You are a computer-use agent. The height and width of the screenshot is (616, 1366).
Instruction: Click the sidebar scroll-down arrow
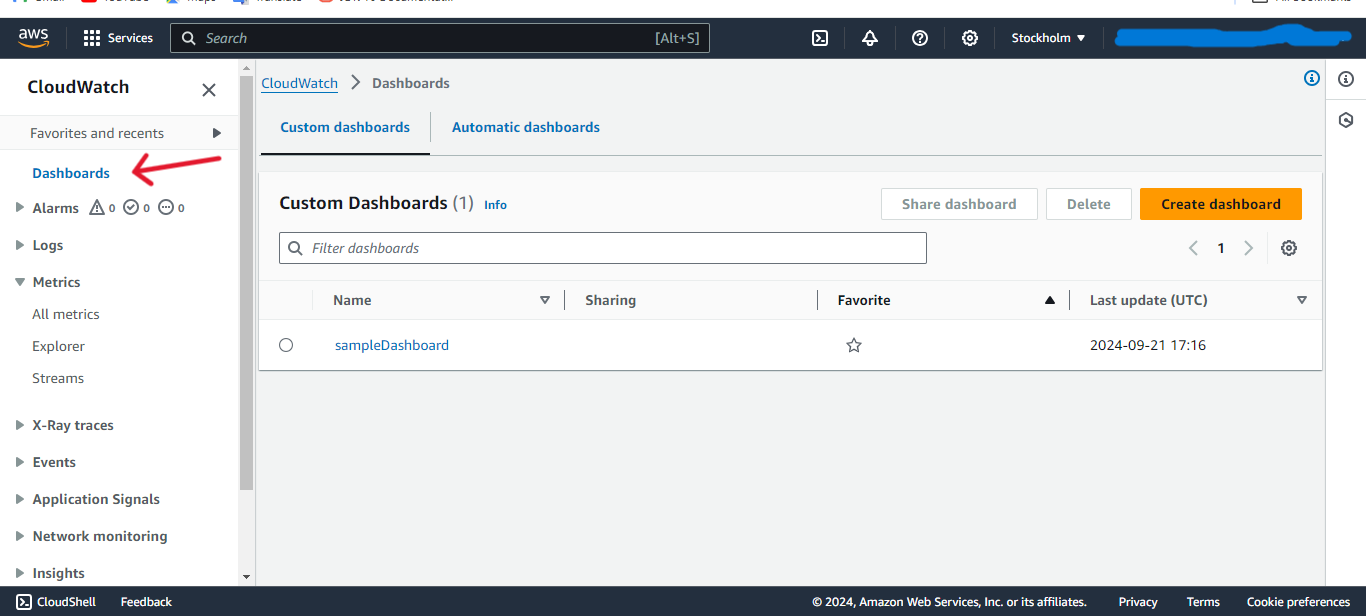pos(247,577)
